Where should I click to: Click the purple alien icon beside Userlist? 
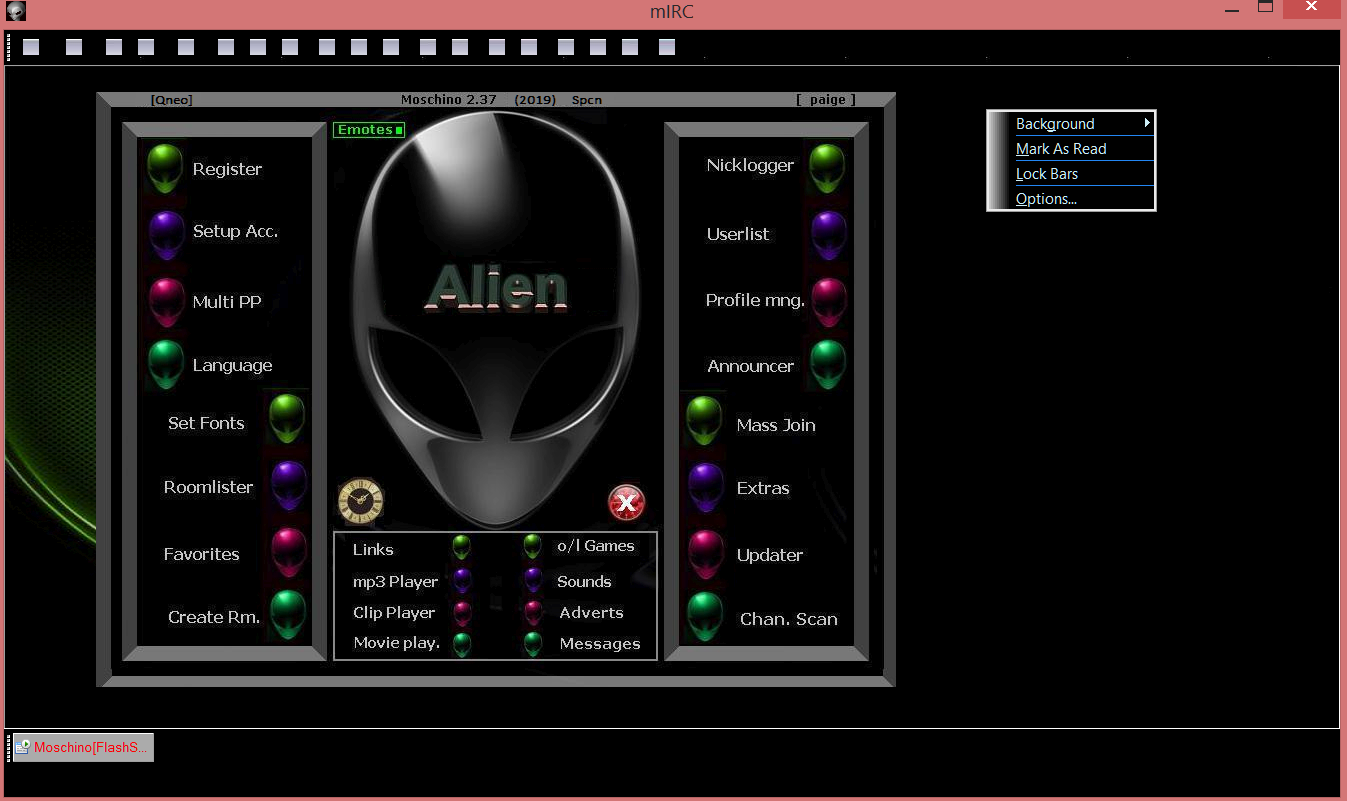pyautogui.click(x=829, y=236)
